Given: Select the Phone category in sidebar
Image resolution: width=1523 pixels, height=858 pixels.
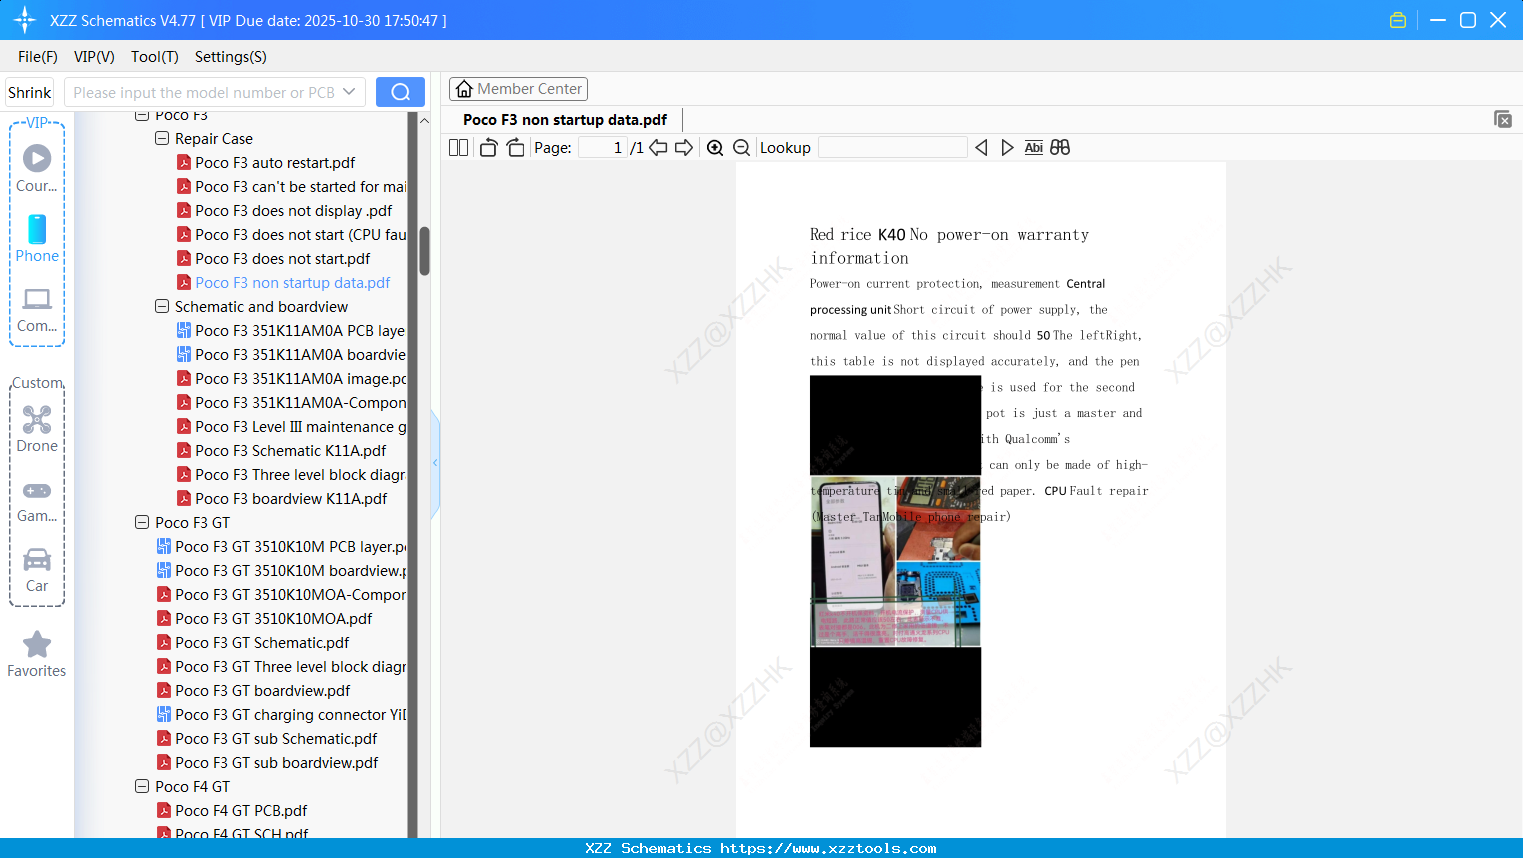Looking at the screenshot, I should coord(37,238).
